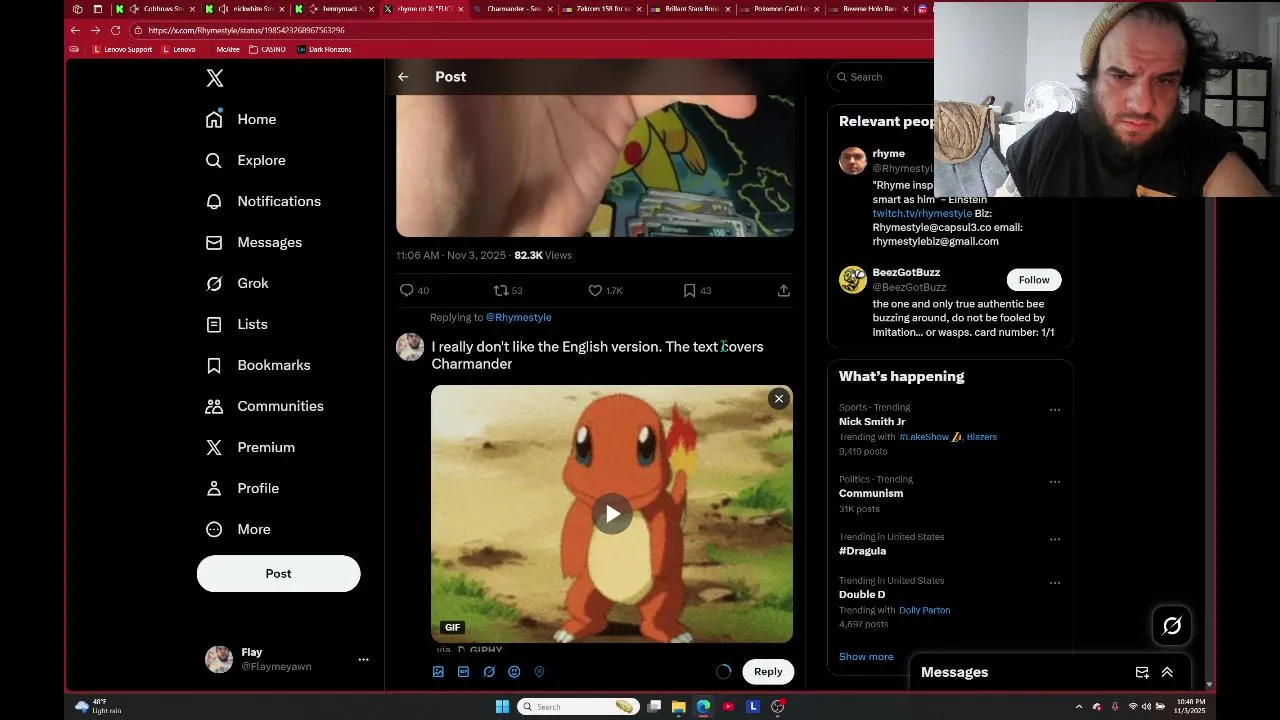Open the Grok floating button

1172,626
